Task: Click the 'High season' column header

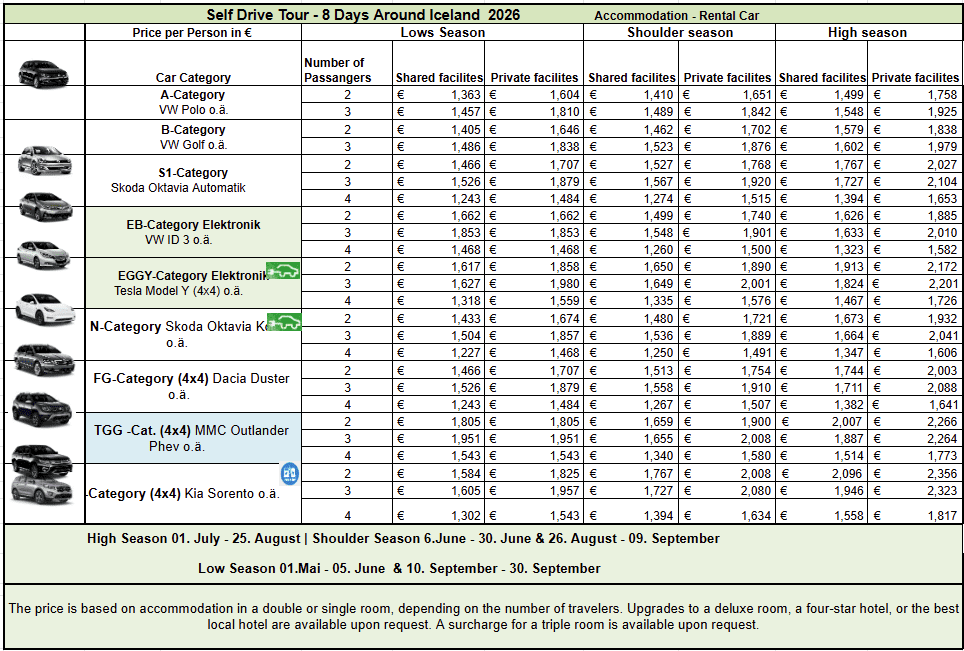Action: [867, 32]
